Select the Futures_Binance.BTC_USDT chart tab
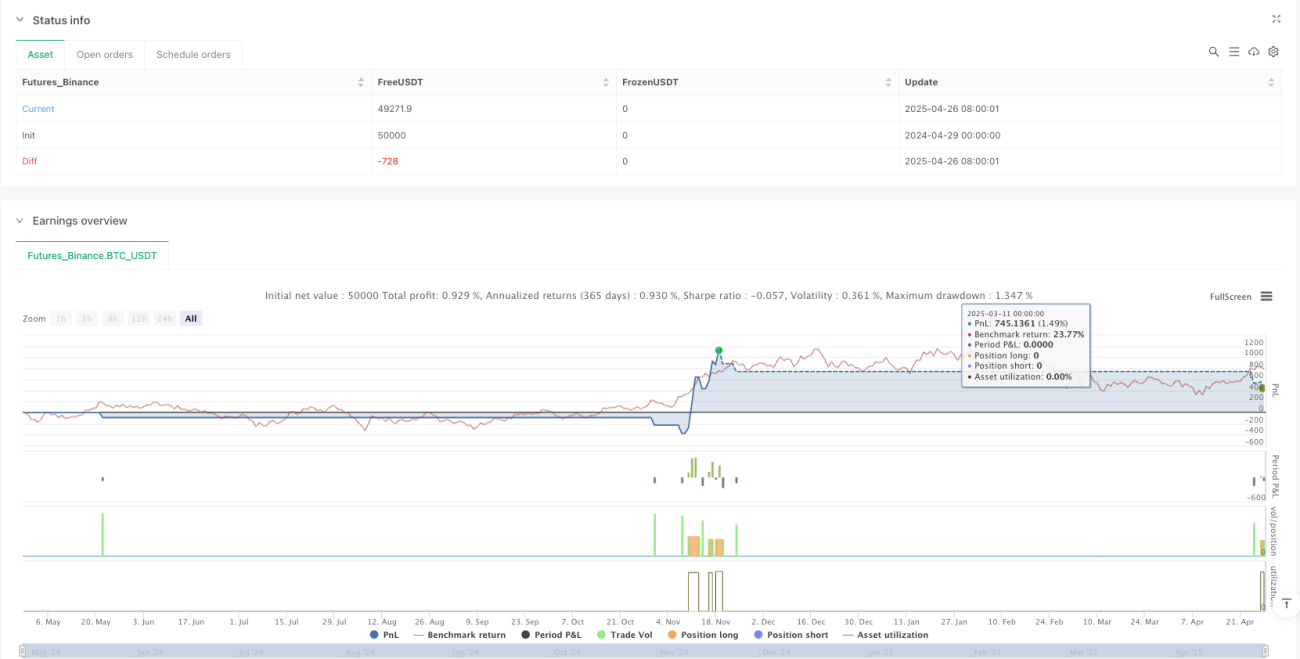 [x=92, y=256]
